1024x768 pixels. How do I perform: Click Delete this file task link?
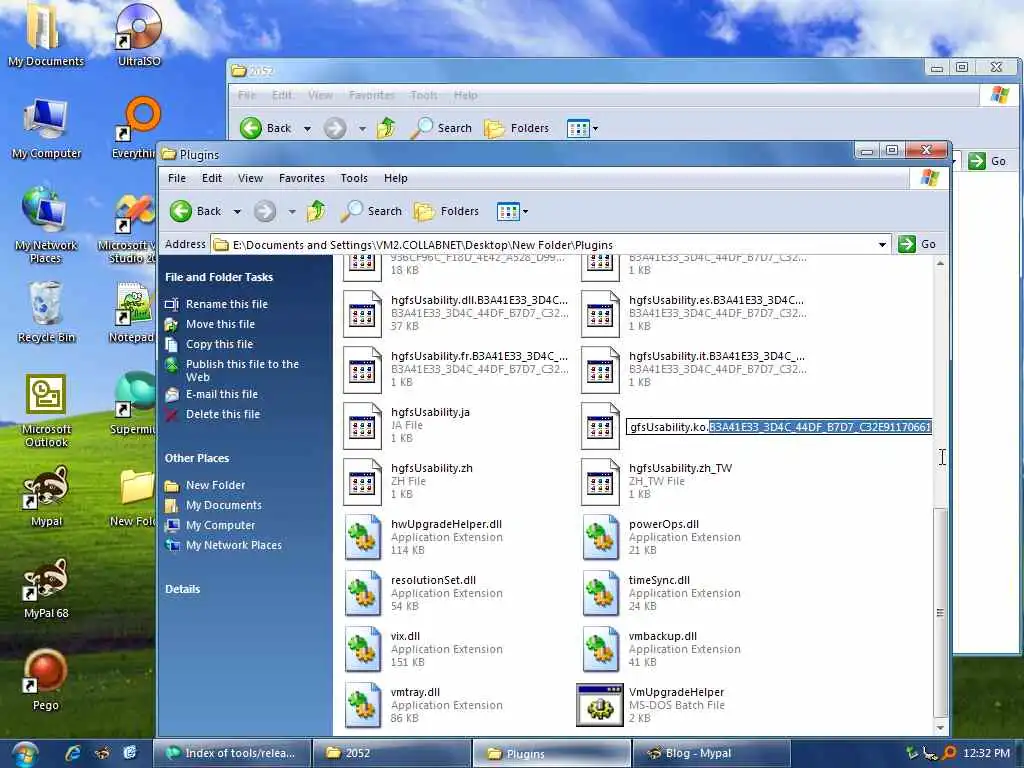[x=223, y=414]
